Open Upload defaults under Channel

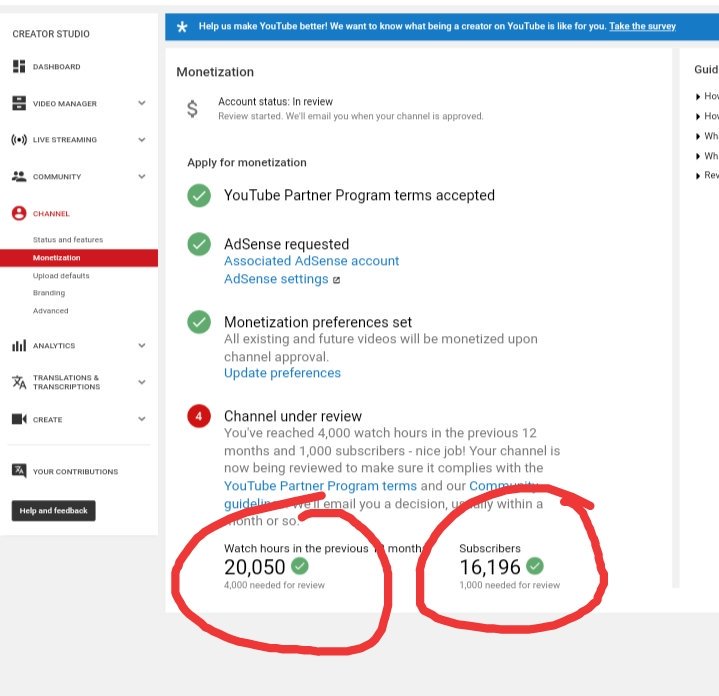[61, 276]
